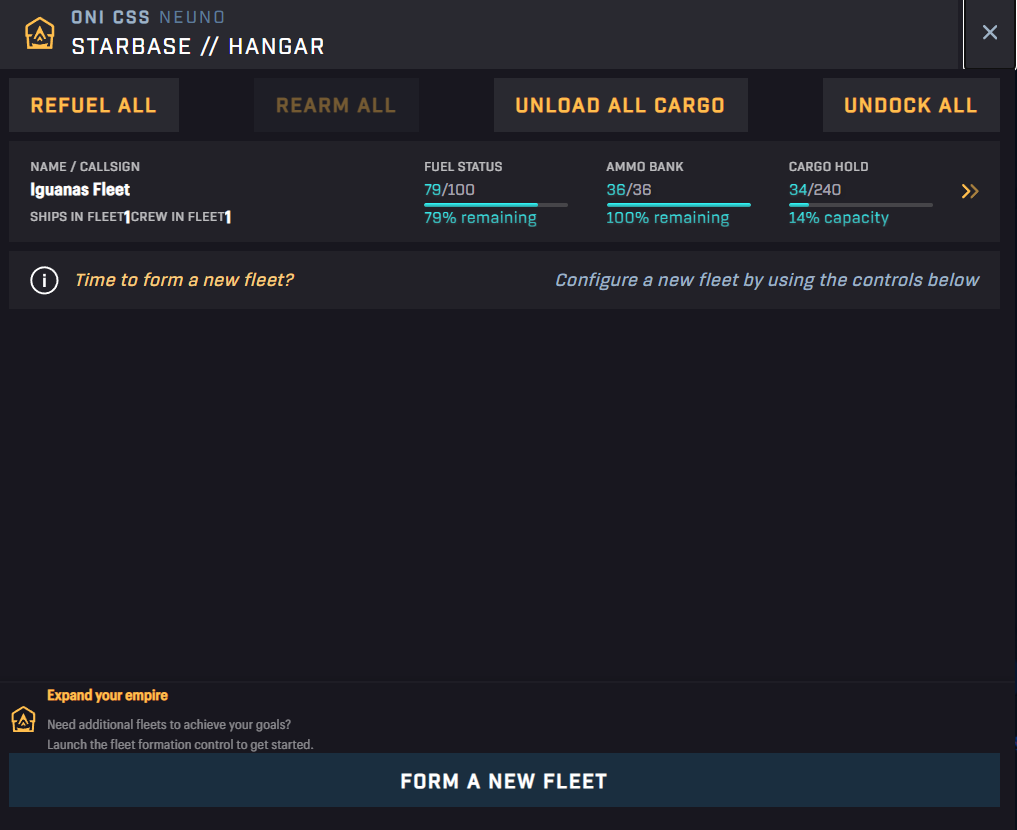Click '14% capacity' cargo label
Viewport: 1017px width, 830px height.
(839, 218)
